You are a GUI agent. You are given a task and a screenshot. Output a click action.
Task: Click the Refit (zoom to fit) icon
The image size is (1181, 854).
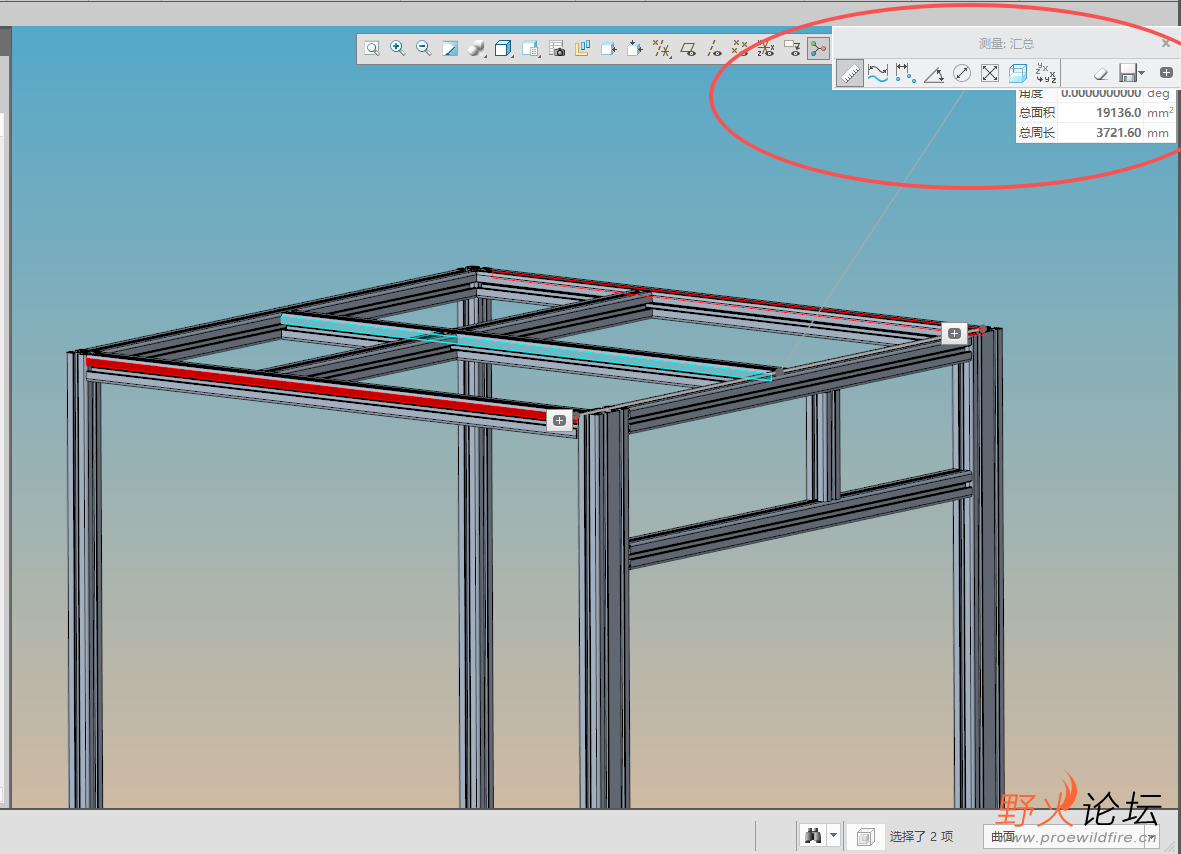click(372, 49)
